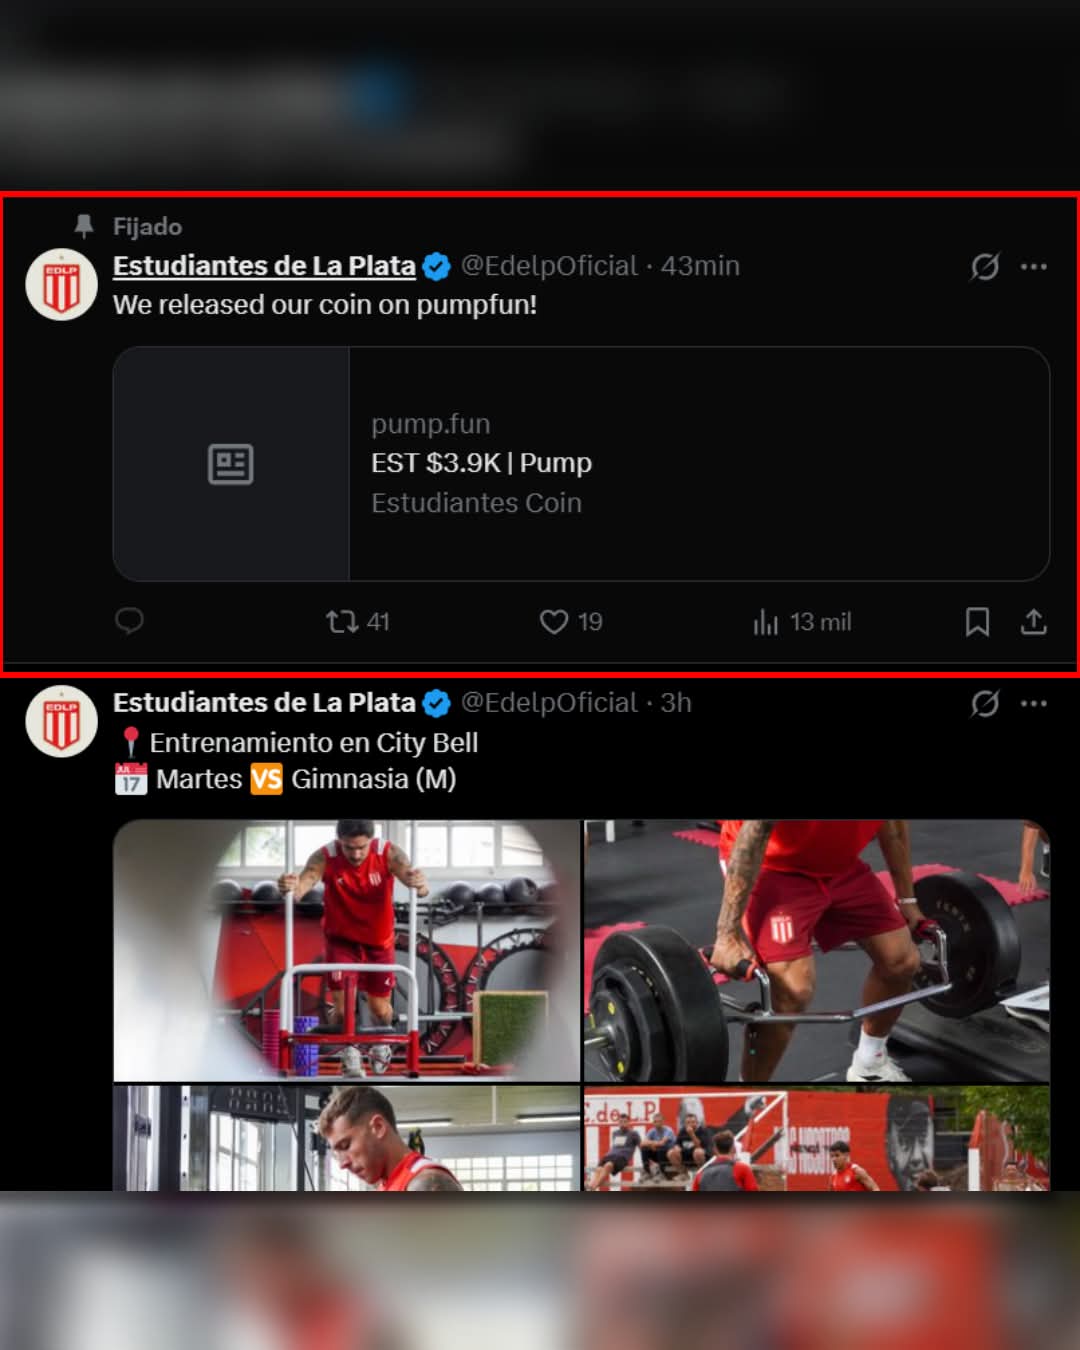Bookmark the pinned pumpfun tweet
Viewport: 1080px width, 1350px height.
pyautogui.click(x=977, y=622)
